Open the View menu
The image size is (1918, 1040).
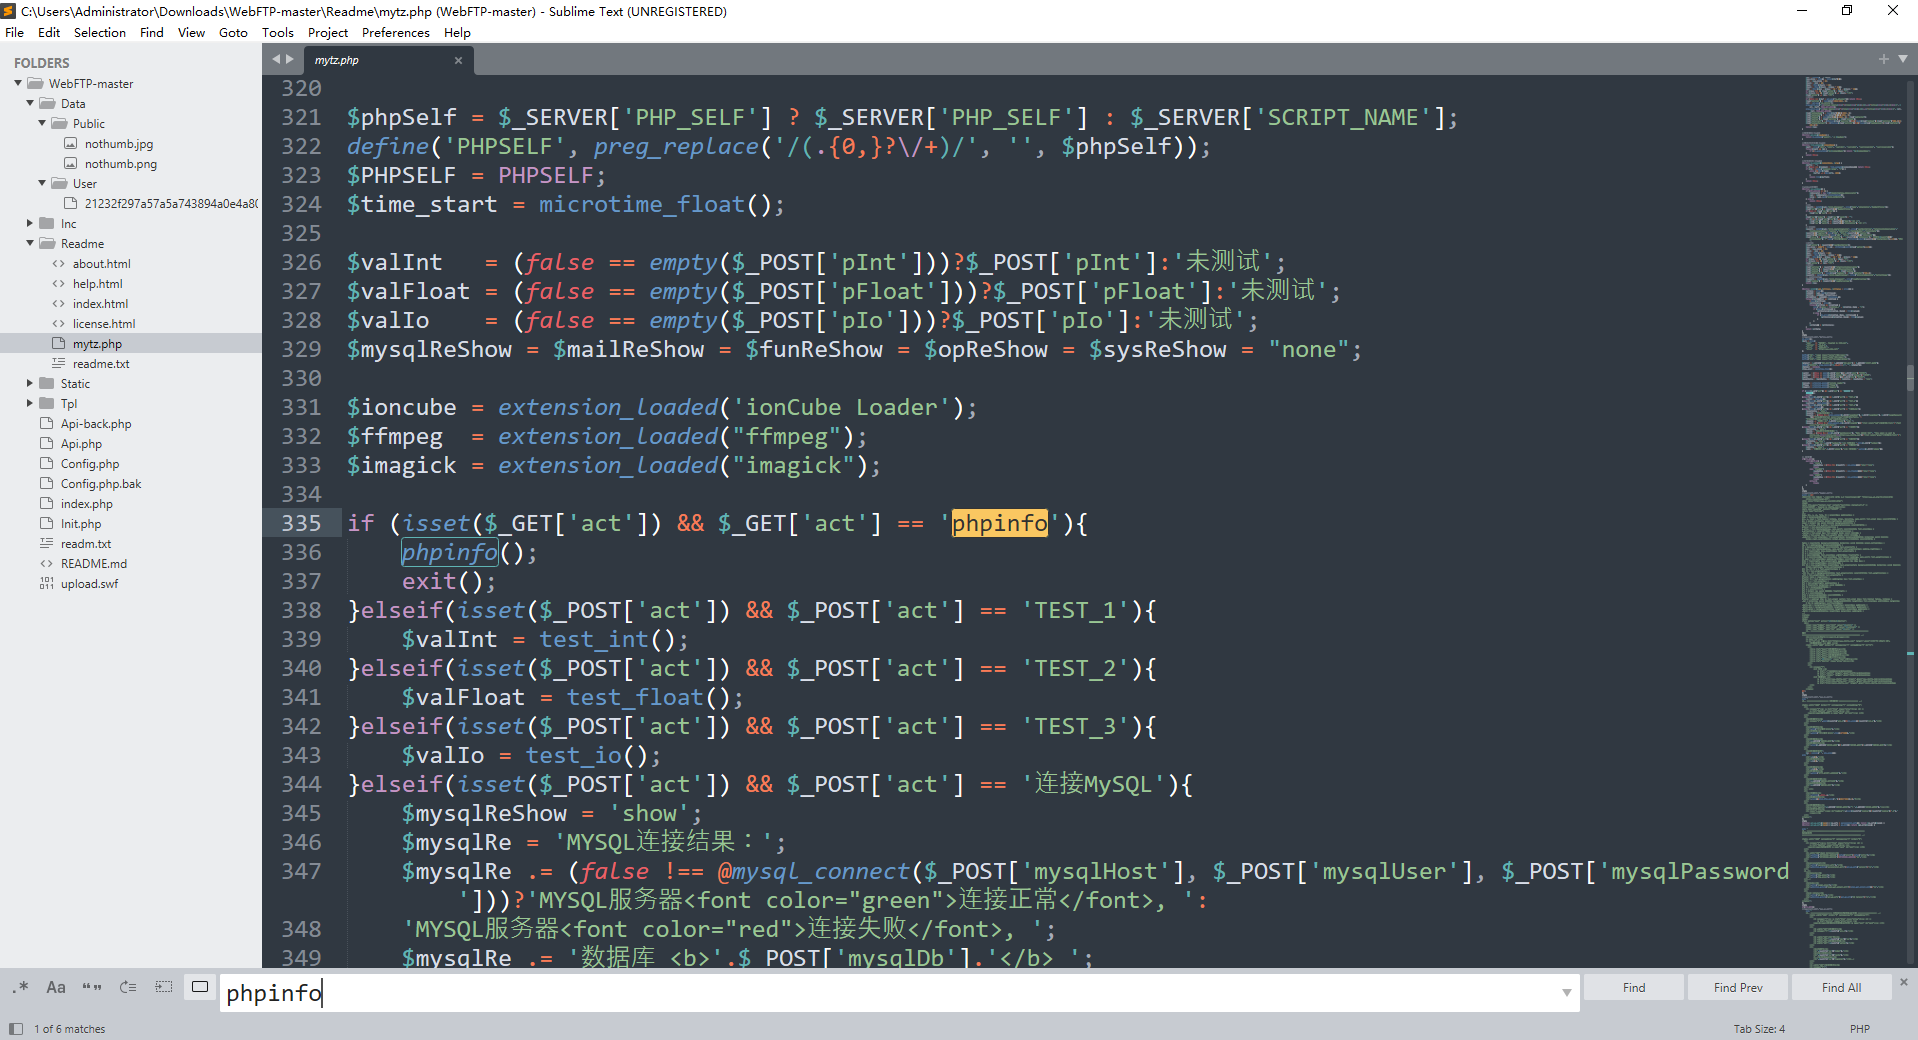(191, 33)
